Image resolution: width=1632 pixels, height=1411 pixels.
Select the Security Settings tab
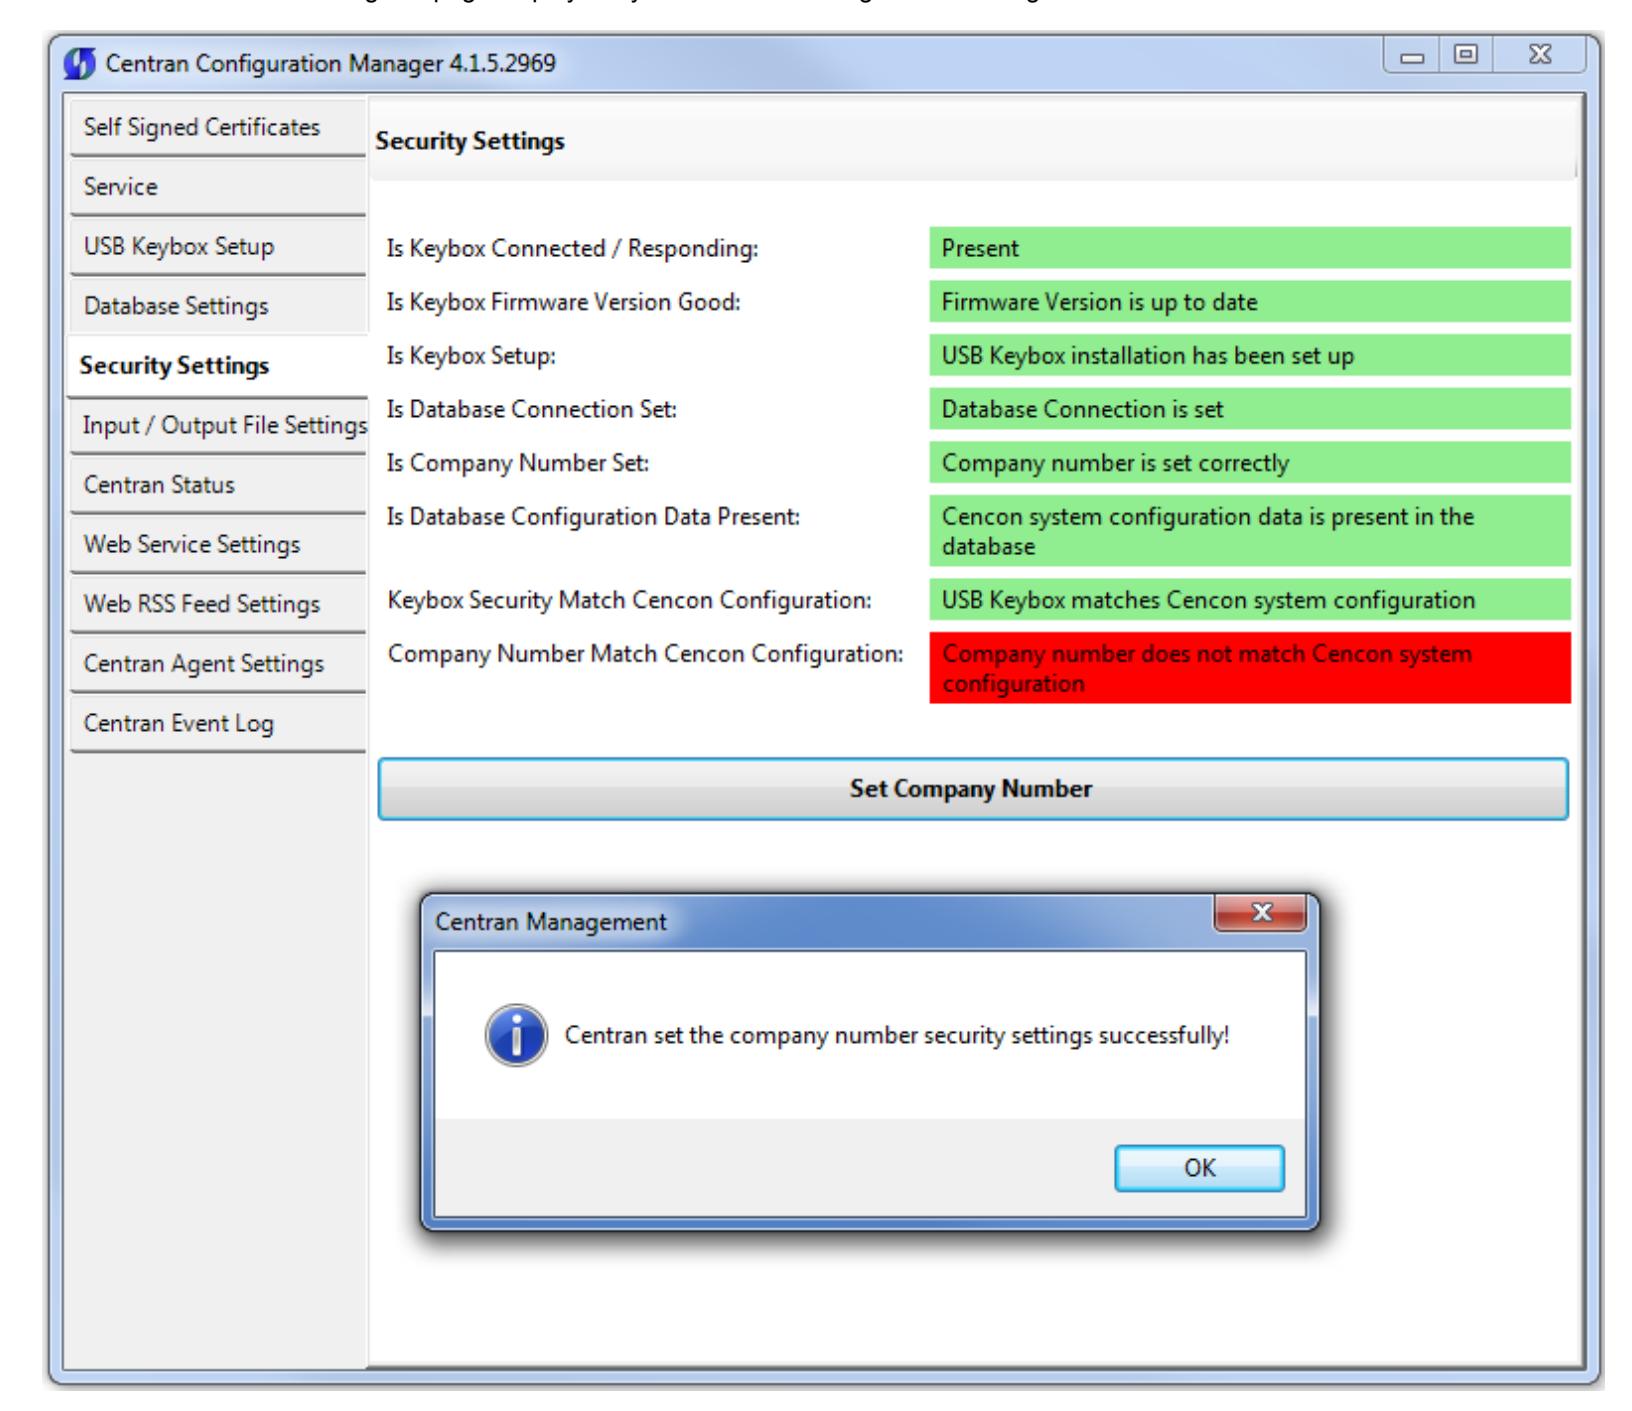(218, 366)
